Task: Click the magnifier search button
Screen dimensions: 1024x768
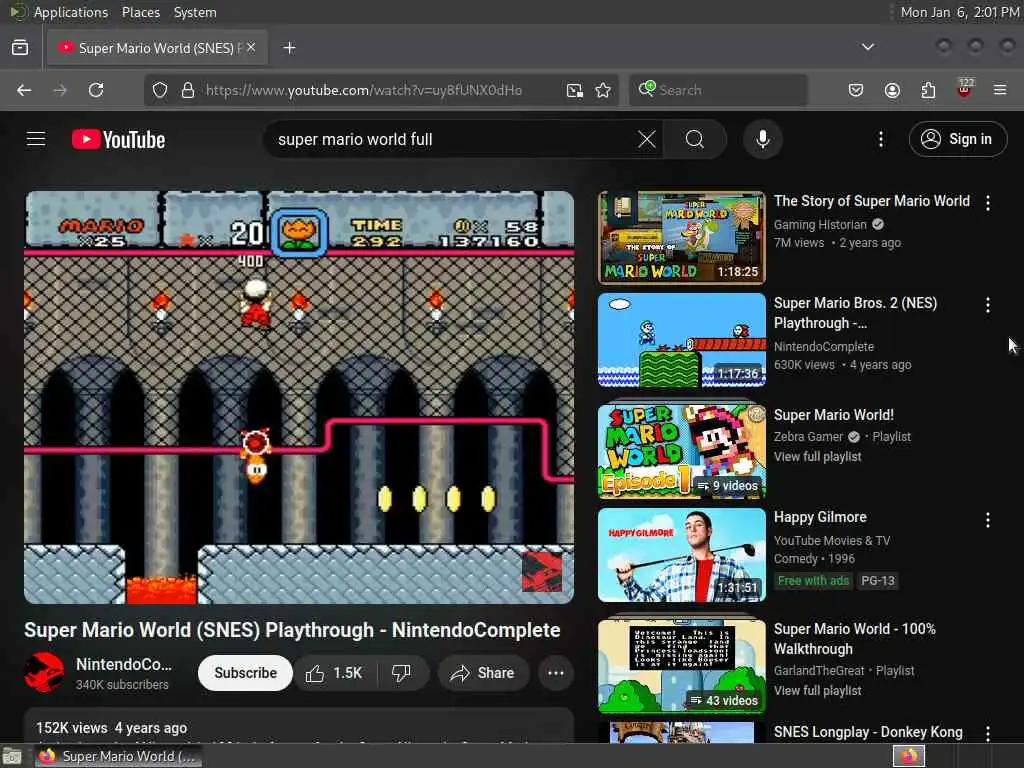Action: 694,139
